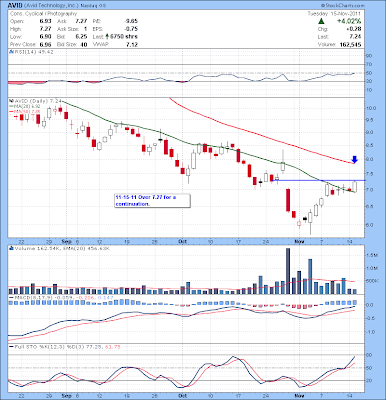
Task: Click the Chg value +0.28
Action: (x=354, y=29)
